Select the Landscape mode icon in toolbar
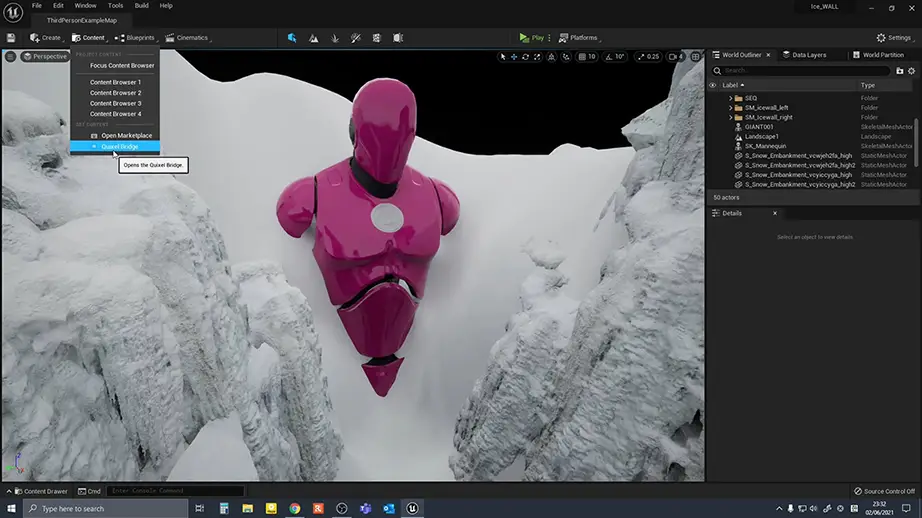The image size is (922, 518). pyautogui.click(x=314, y=38)
